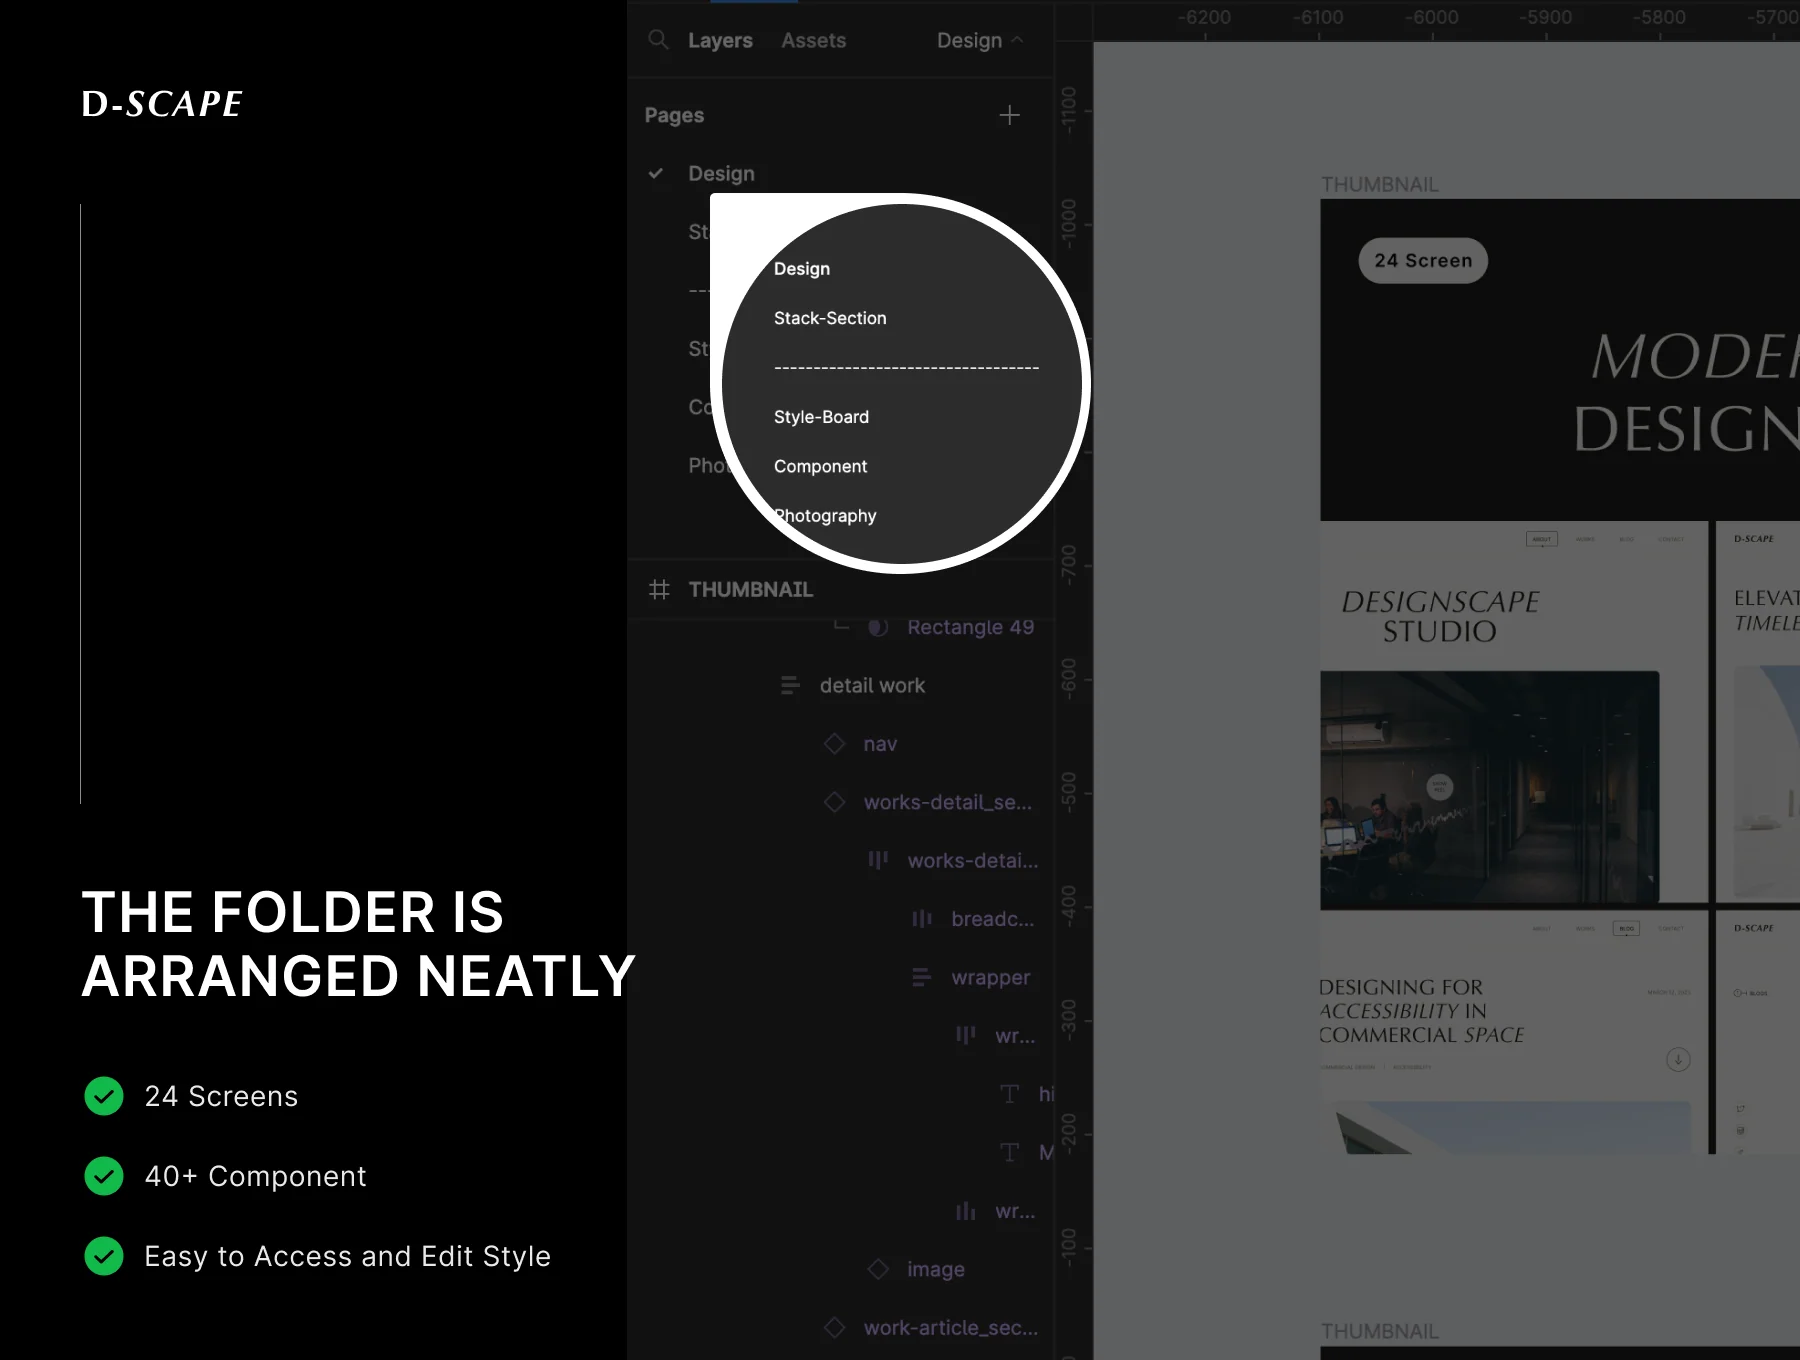The image size is (1800, 1360).
Task: Click the -6000 horizontal ruler mark
Action: pyautogui.click(x=1431, y=17)
